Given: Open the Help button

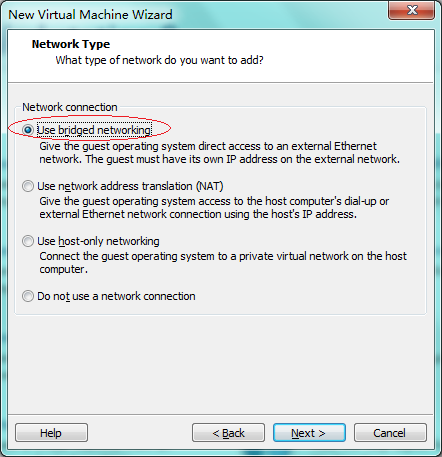Looking at the screenshot, I should click(51, 433).
